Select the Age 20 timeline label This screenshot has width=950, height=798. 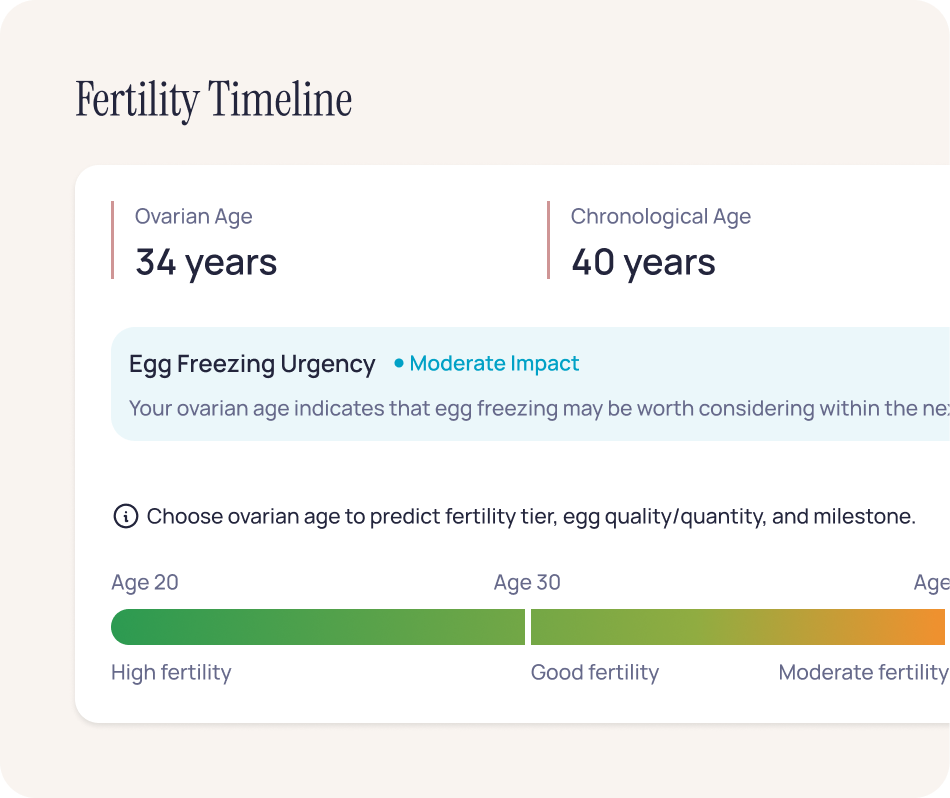(145, 583)
